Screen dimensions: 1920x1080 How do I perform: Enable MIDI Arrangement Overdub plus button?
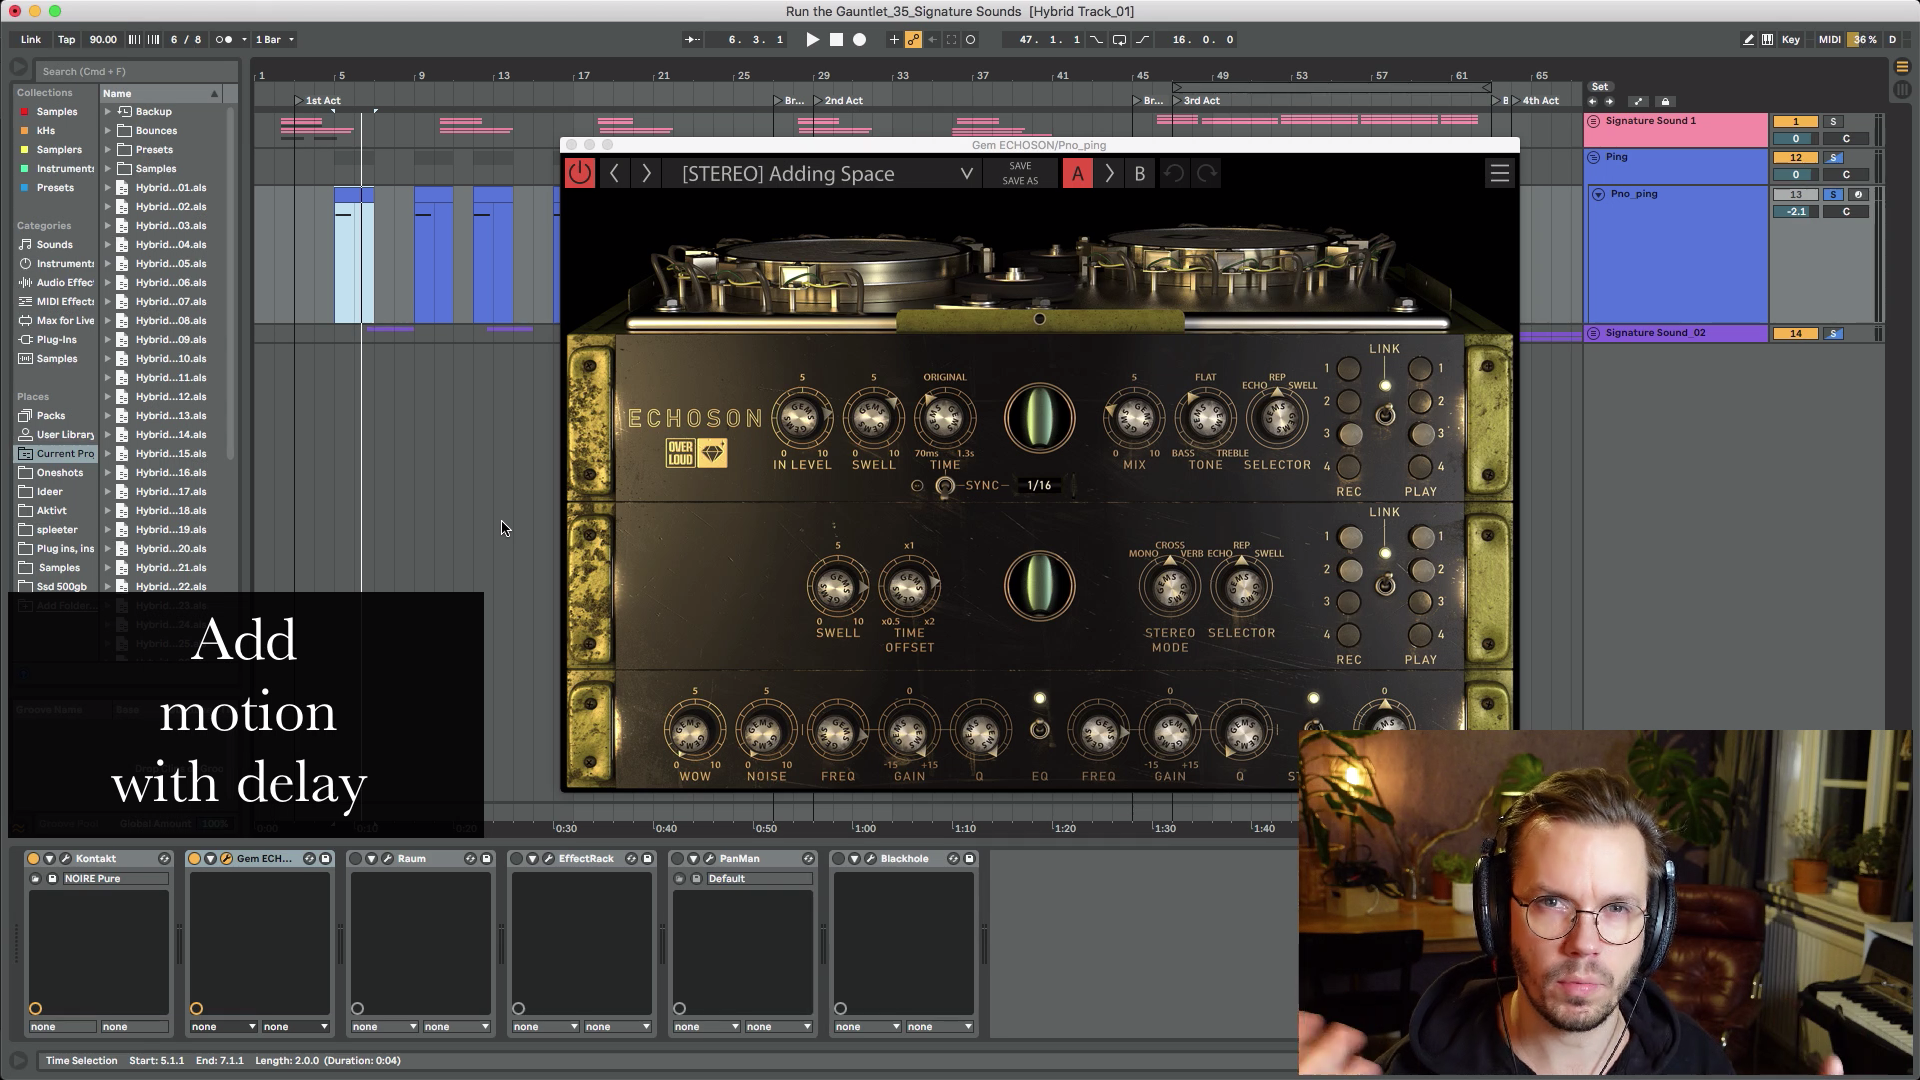pos(894,40)
